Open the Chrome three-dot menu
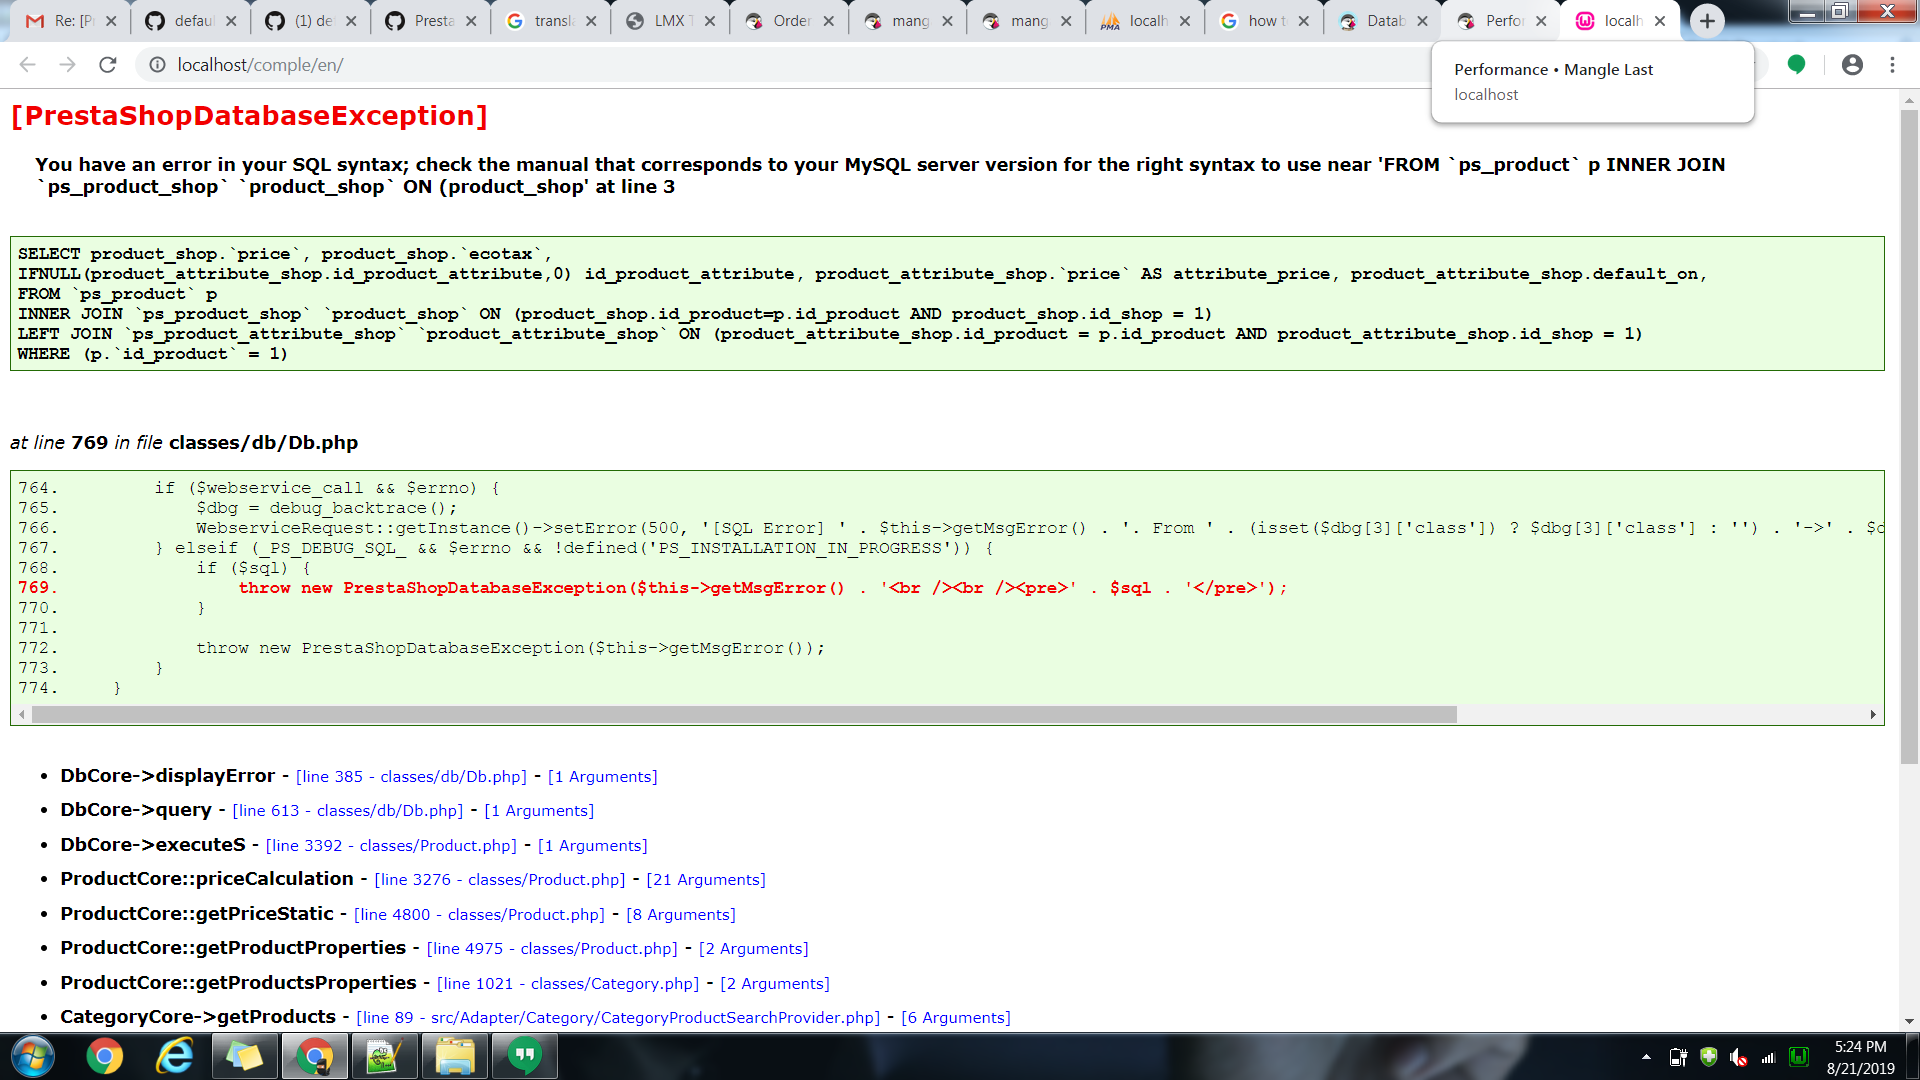Viewport: 1920px width, 1080px height. 1892,65
